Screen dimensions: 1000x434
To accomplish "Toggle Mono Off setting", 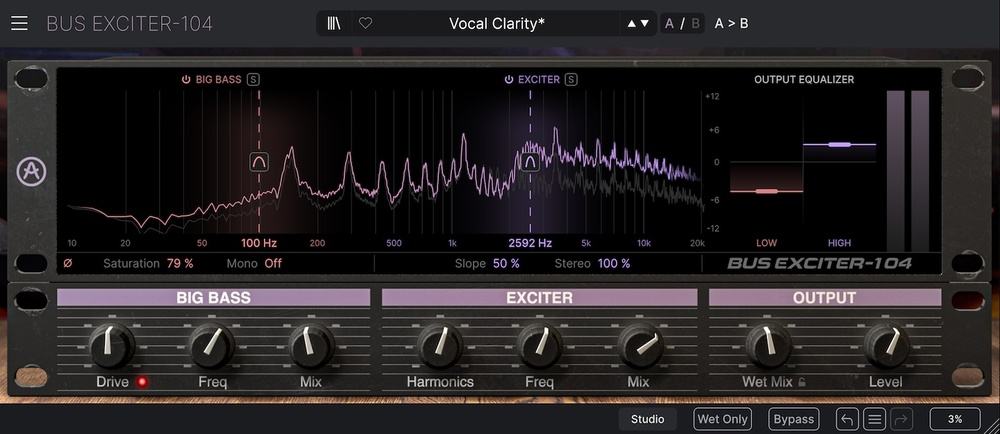I will click(x=273, y=263).
